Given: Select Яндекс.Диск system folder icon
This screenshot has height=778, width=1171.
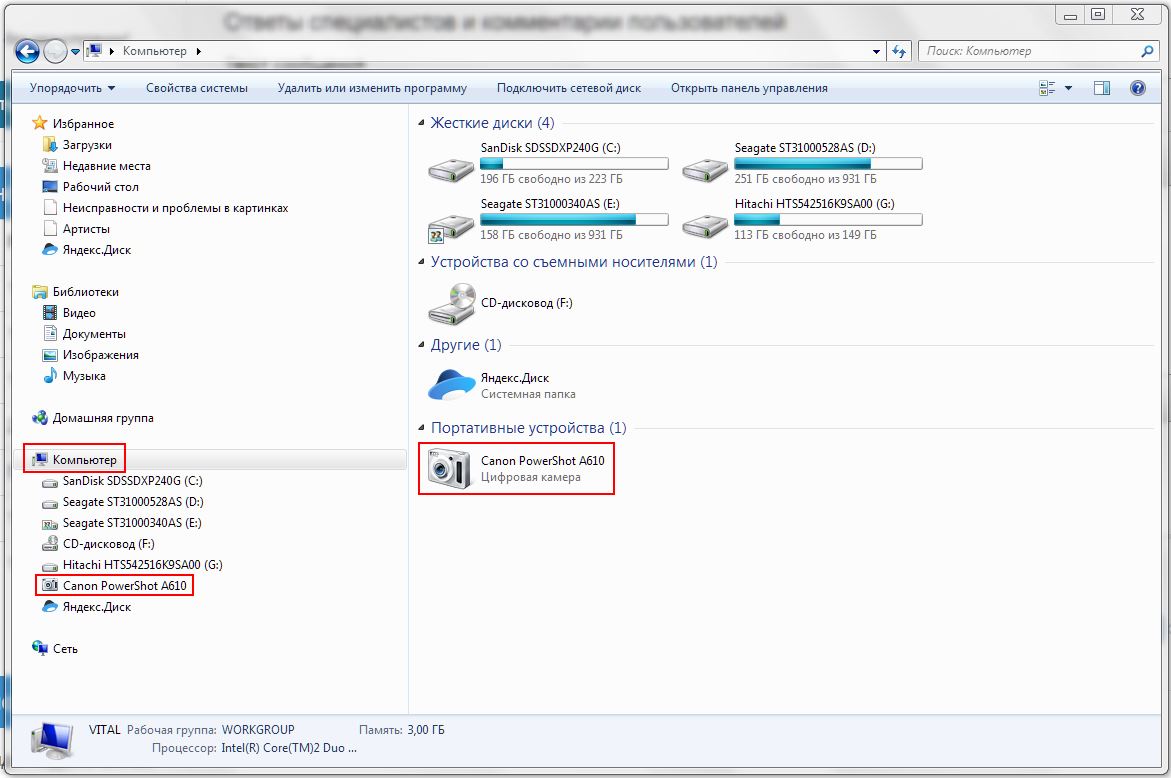Looking at the screenshot, I should click(452, 385).
